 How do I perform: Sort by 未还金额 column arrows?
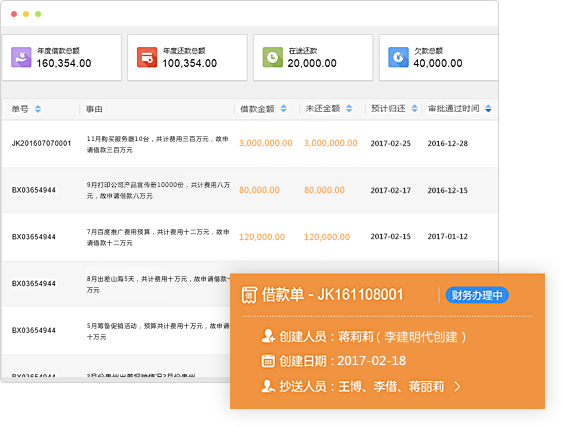[x=349, y=108]
